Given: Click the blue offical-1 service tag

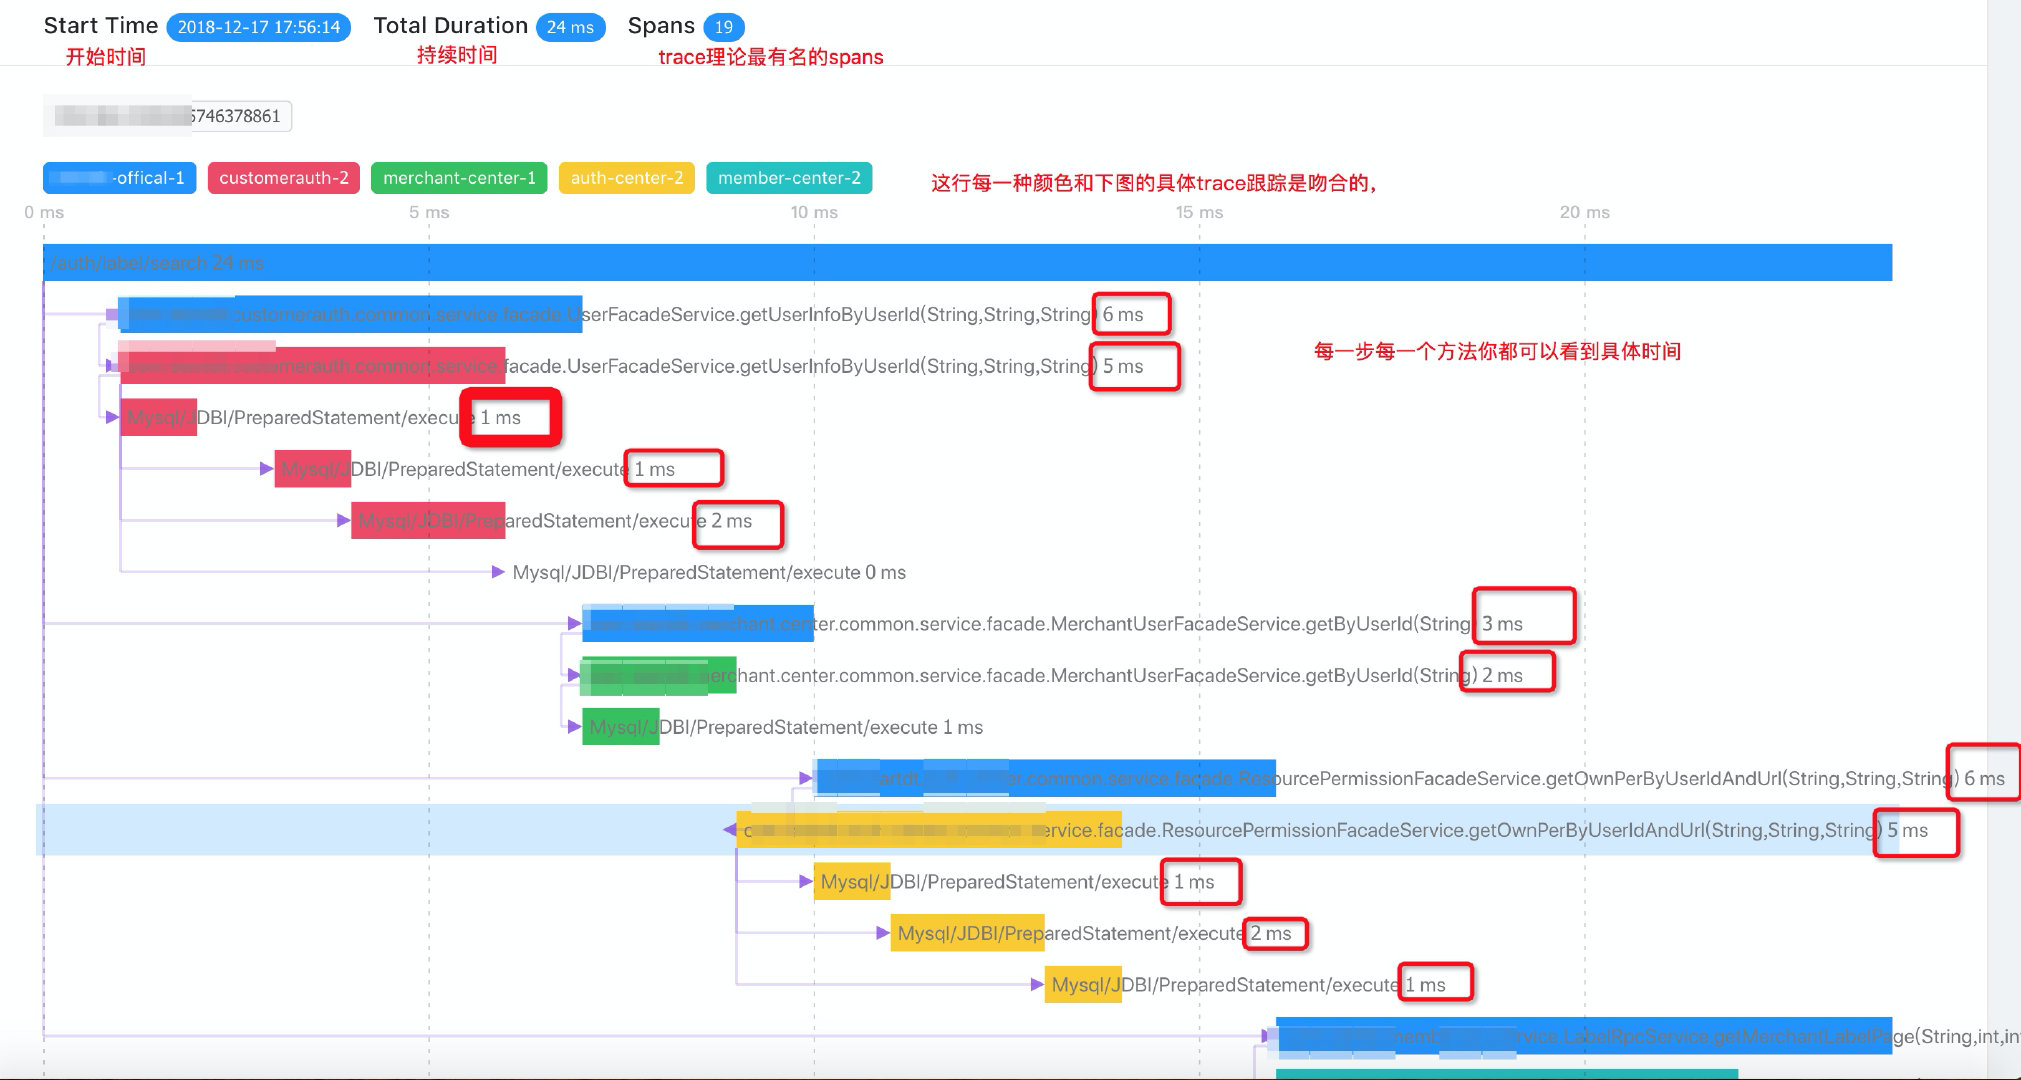Looking at the screenshot, I should click(120, 178).
